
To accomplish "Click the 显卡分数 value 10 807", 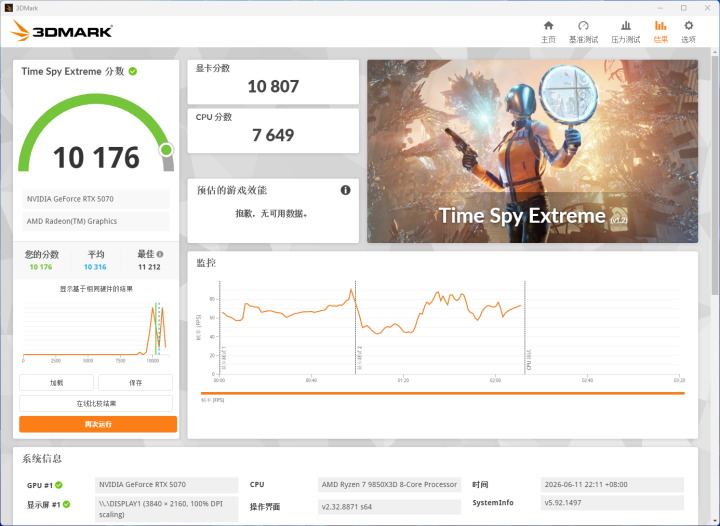I will tap(273, 86).
